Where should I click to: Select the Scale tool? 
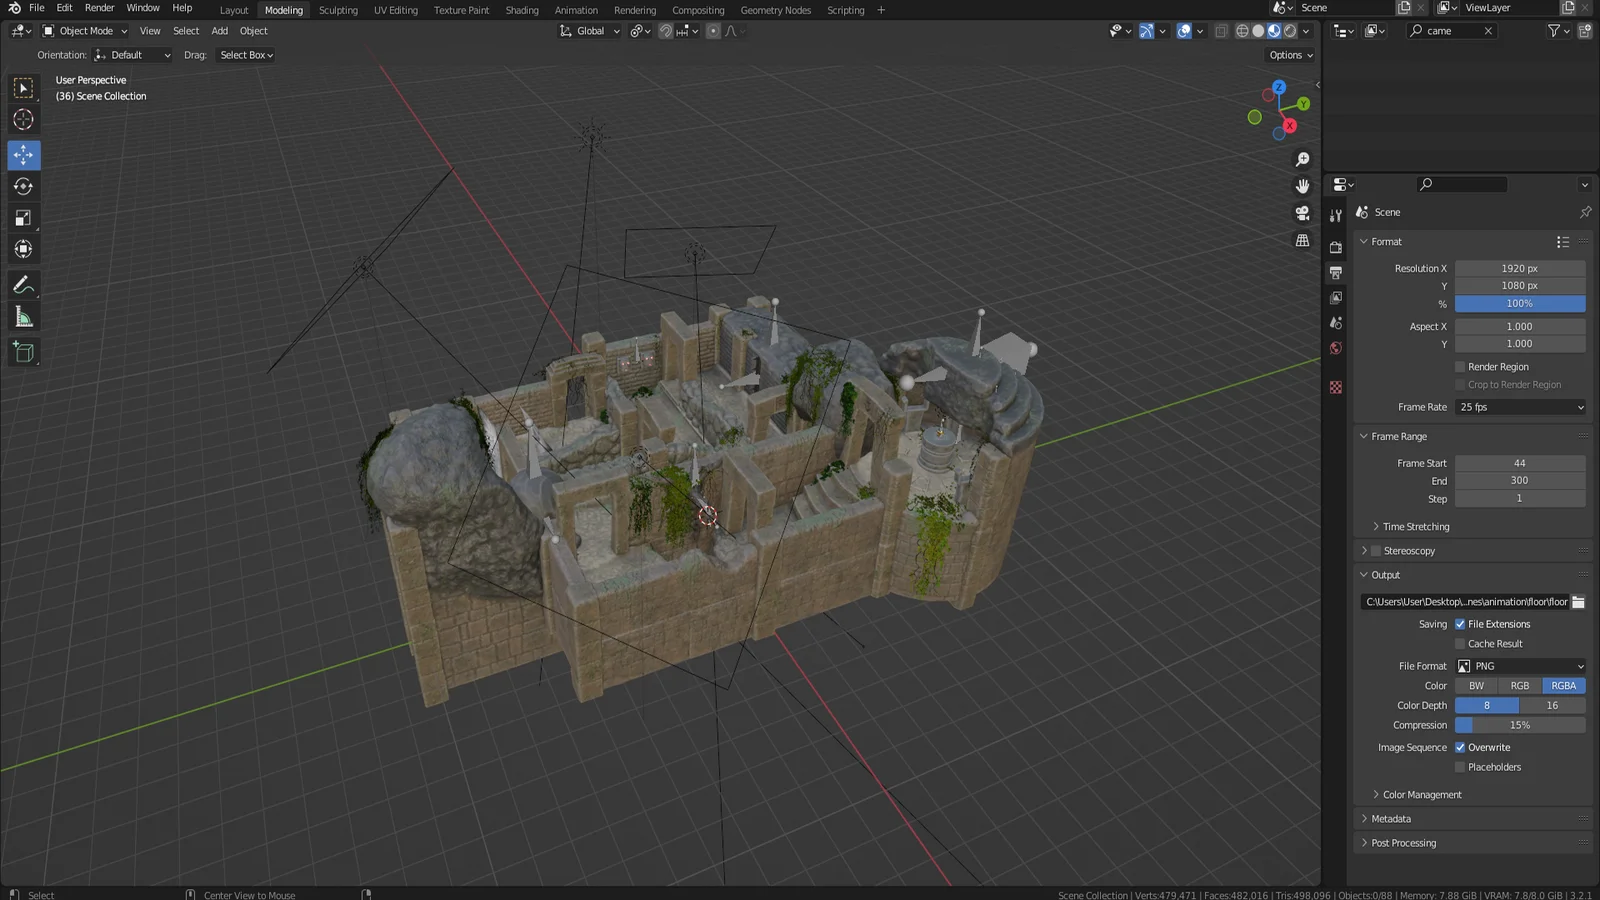pyautogui.click(x=23, y=218)
